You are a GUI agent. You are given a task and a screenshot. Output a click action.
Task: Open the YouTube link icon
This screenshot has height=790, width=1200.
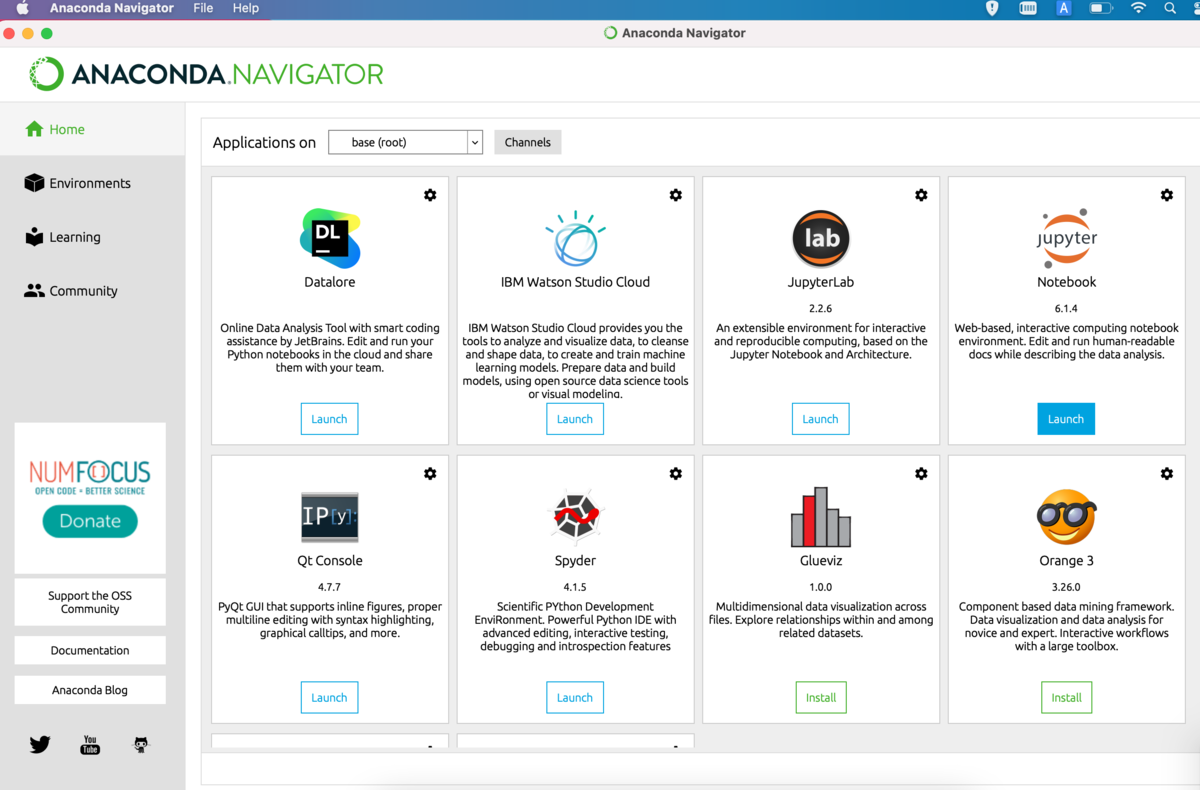[90, 745]
